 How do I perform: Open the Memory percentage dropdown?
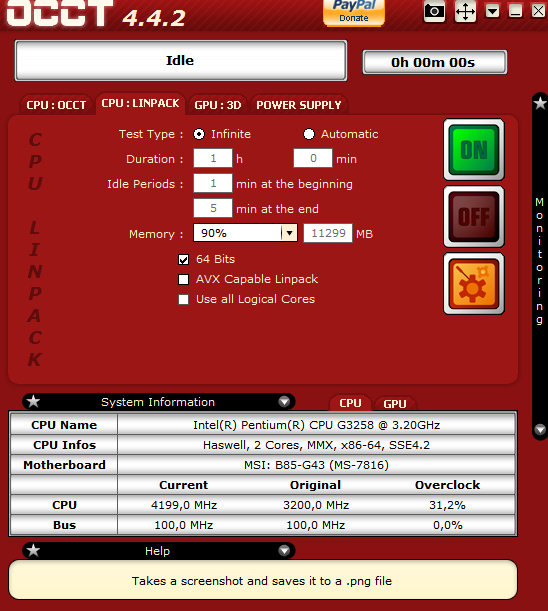pyautogui.click(x=289, y=233)
